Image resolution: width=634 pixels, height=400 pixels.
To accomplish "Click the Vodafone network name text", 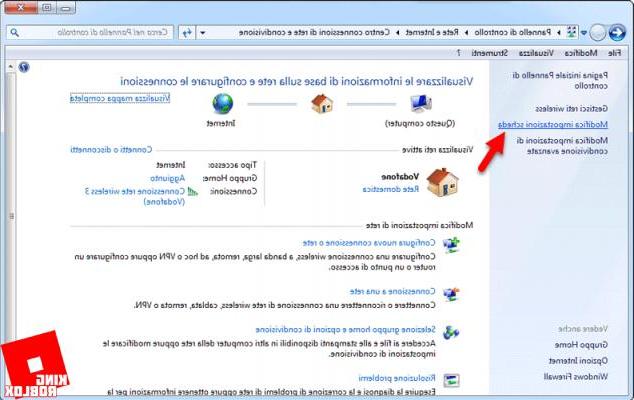I will [400, 177].
